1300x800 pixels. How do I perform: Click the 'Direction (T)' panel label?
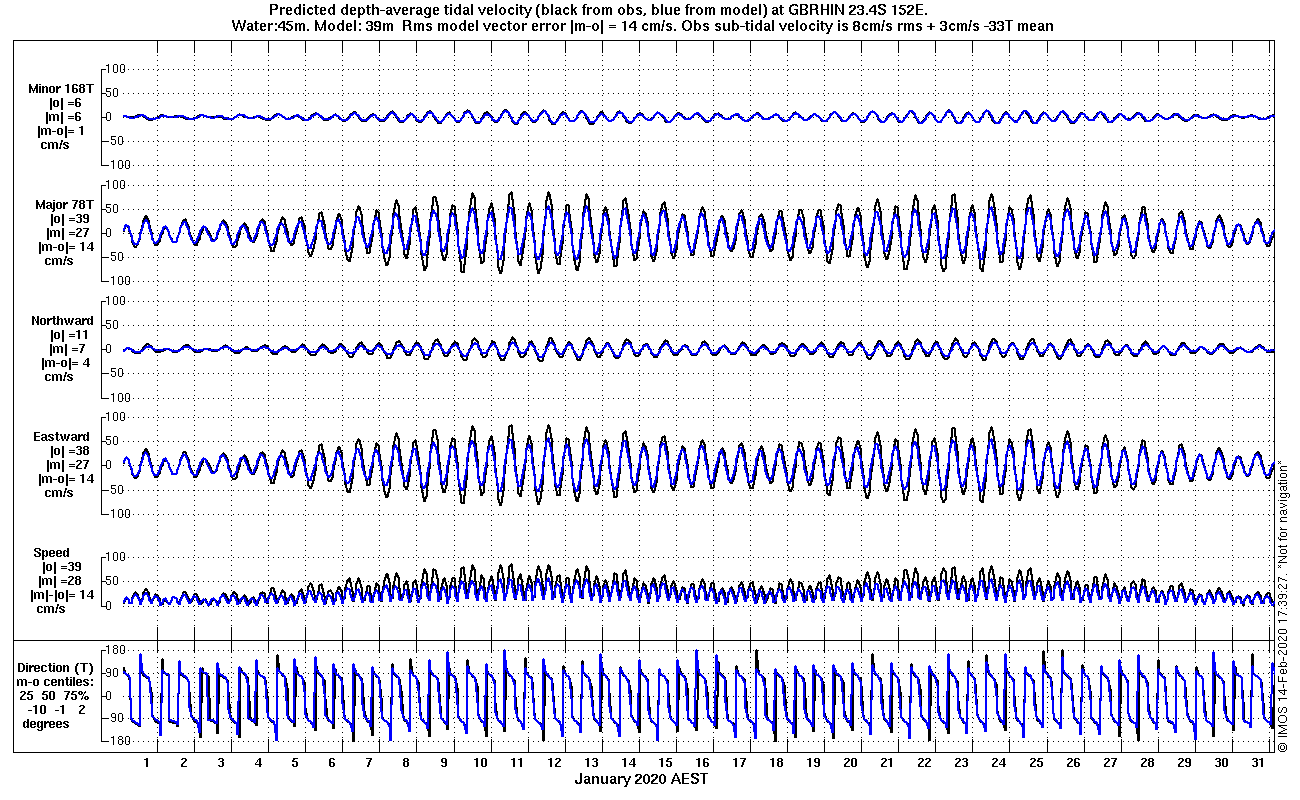tap(57, 668)
